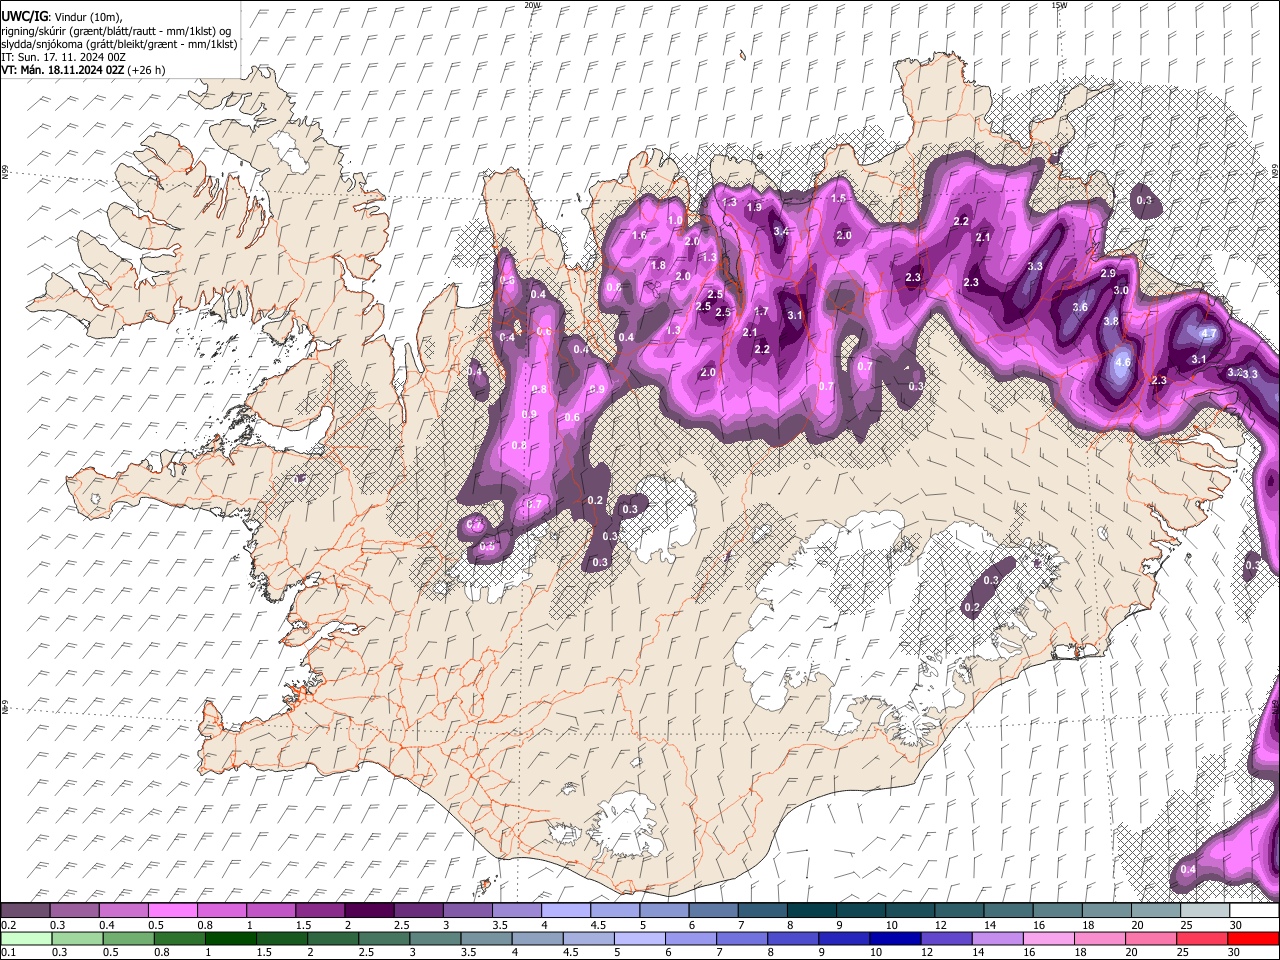Click the 'UWC/IG: Vindur (10m)' title line
The height and width of the screenshot is (960, 1280).
click(62, 17)
